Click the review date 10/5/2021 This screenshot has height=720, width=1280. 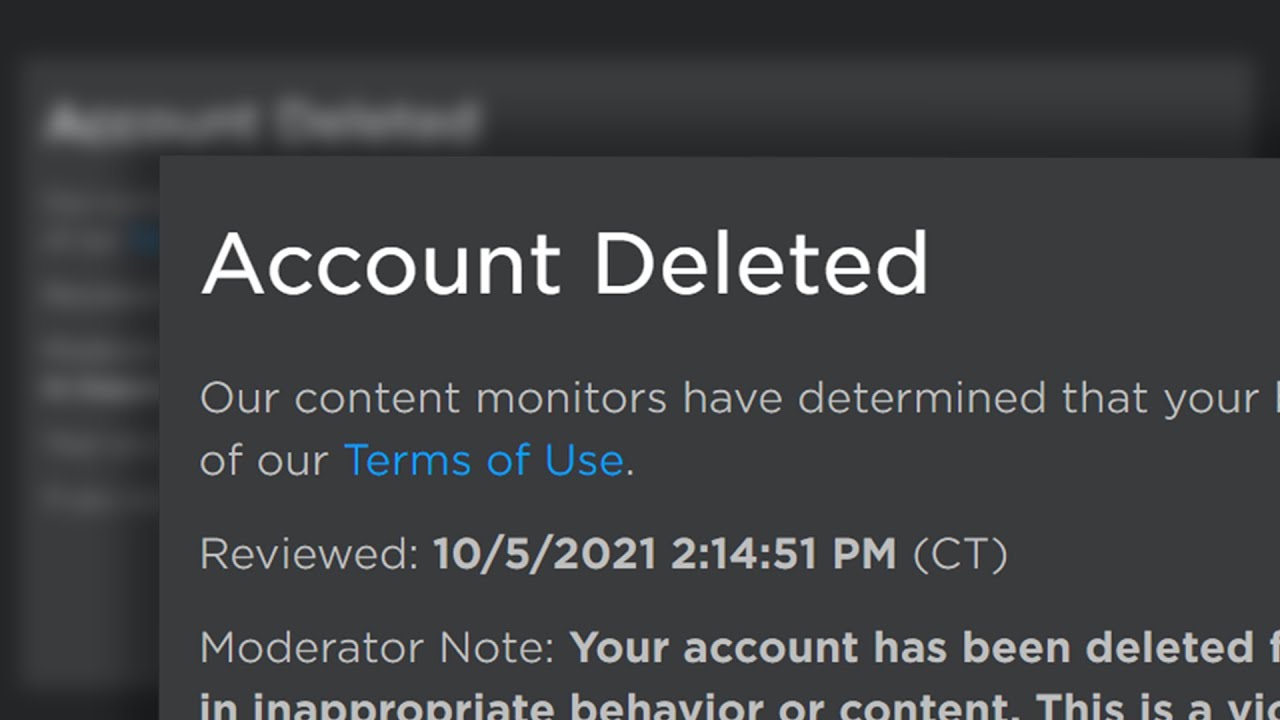pos(544,554)
